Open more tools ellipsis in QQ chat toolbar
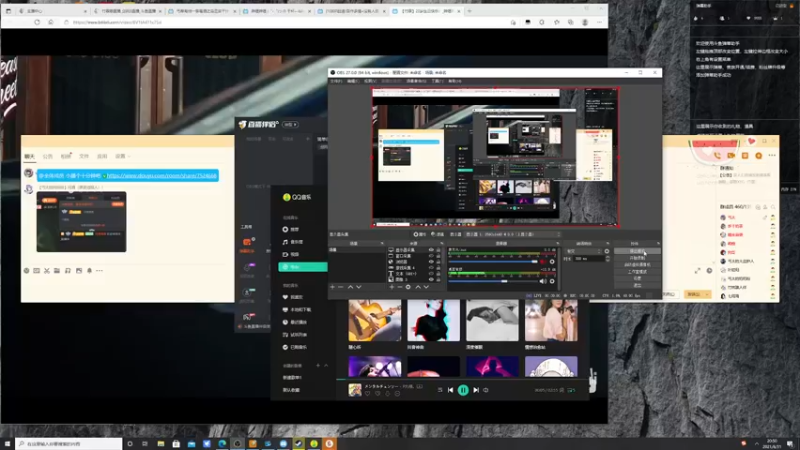This screenshot has width=800, height=450. pos(99,270)
